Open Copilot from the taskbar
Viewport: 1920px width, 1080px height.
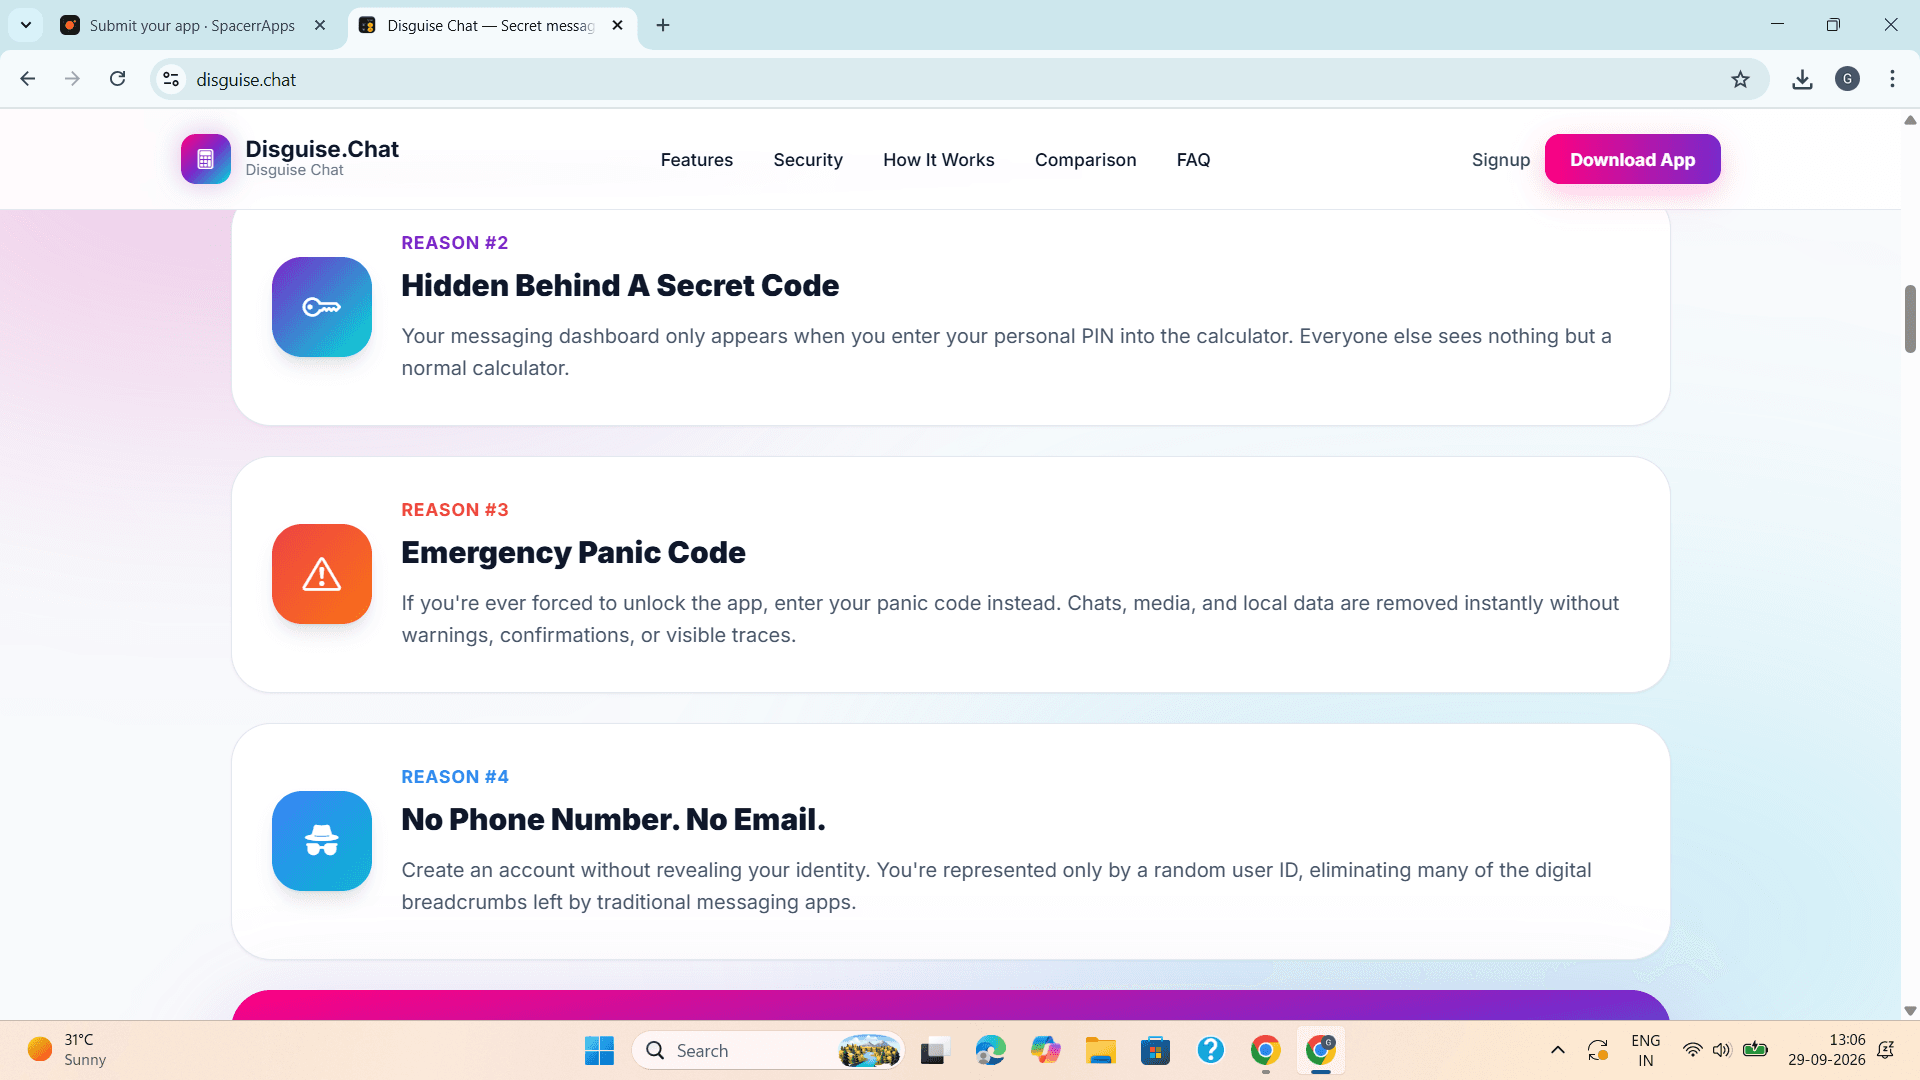pyautogui.click(x=1045, y=1050)
